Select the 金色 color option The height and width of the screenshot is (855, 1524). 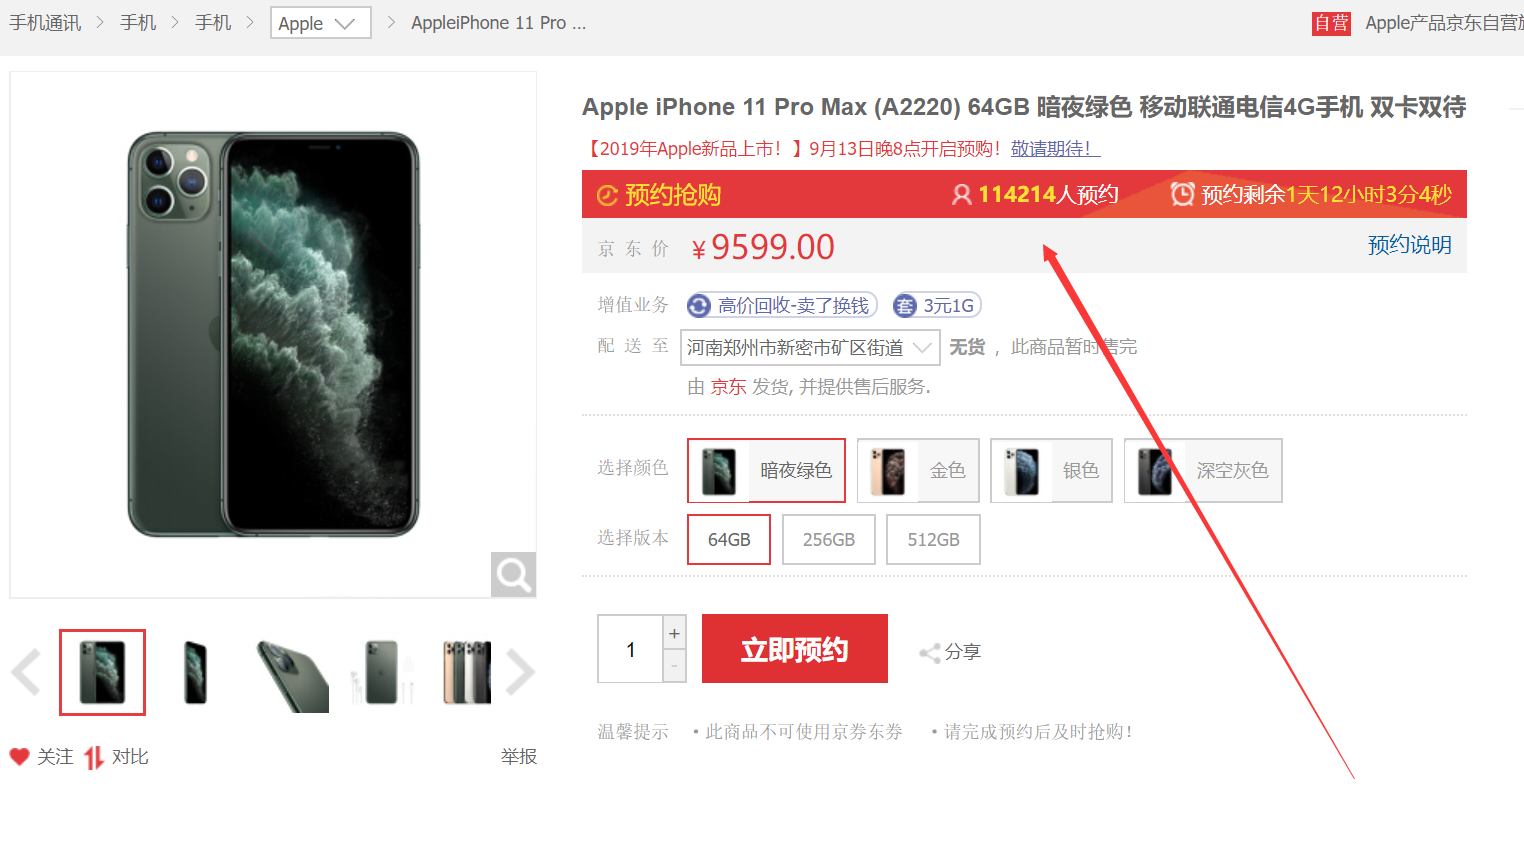point(918,470)
